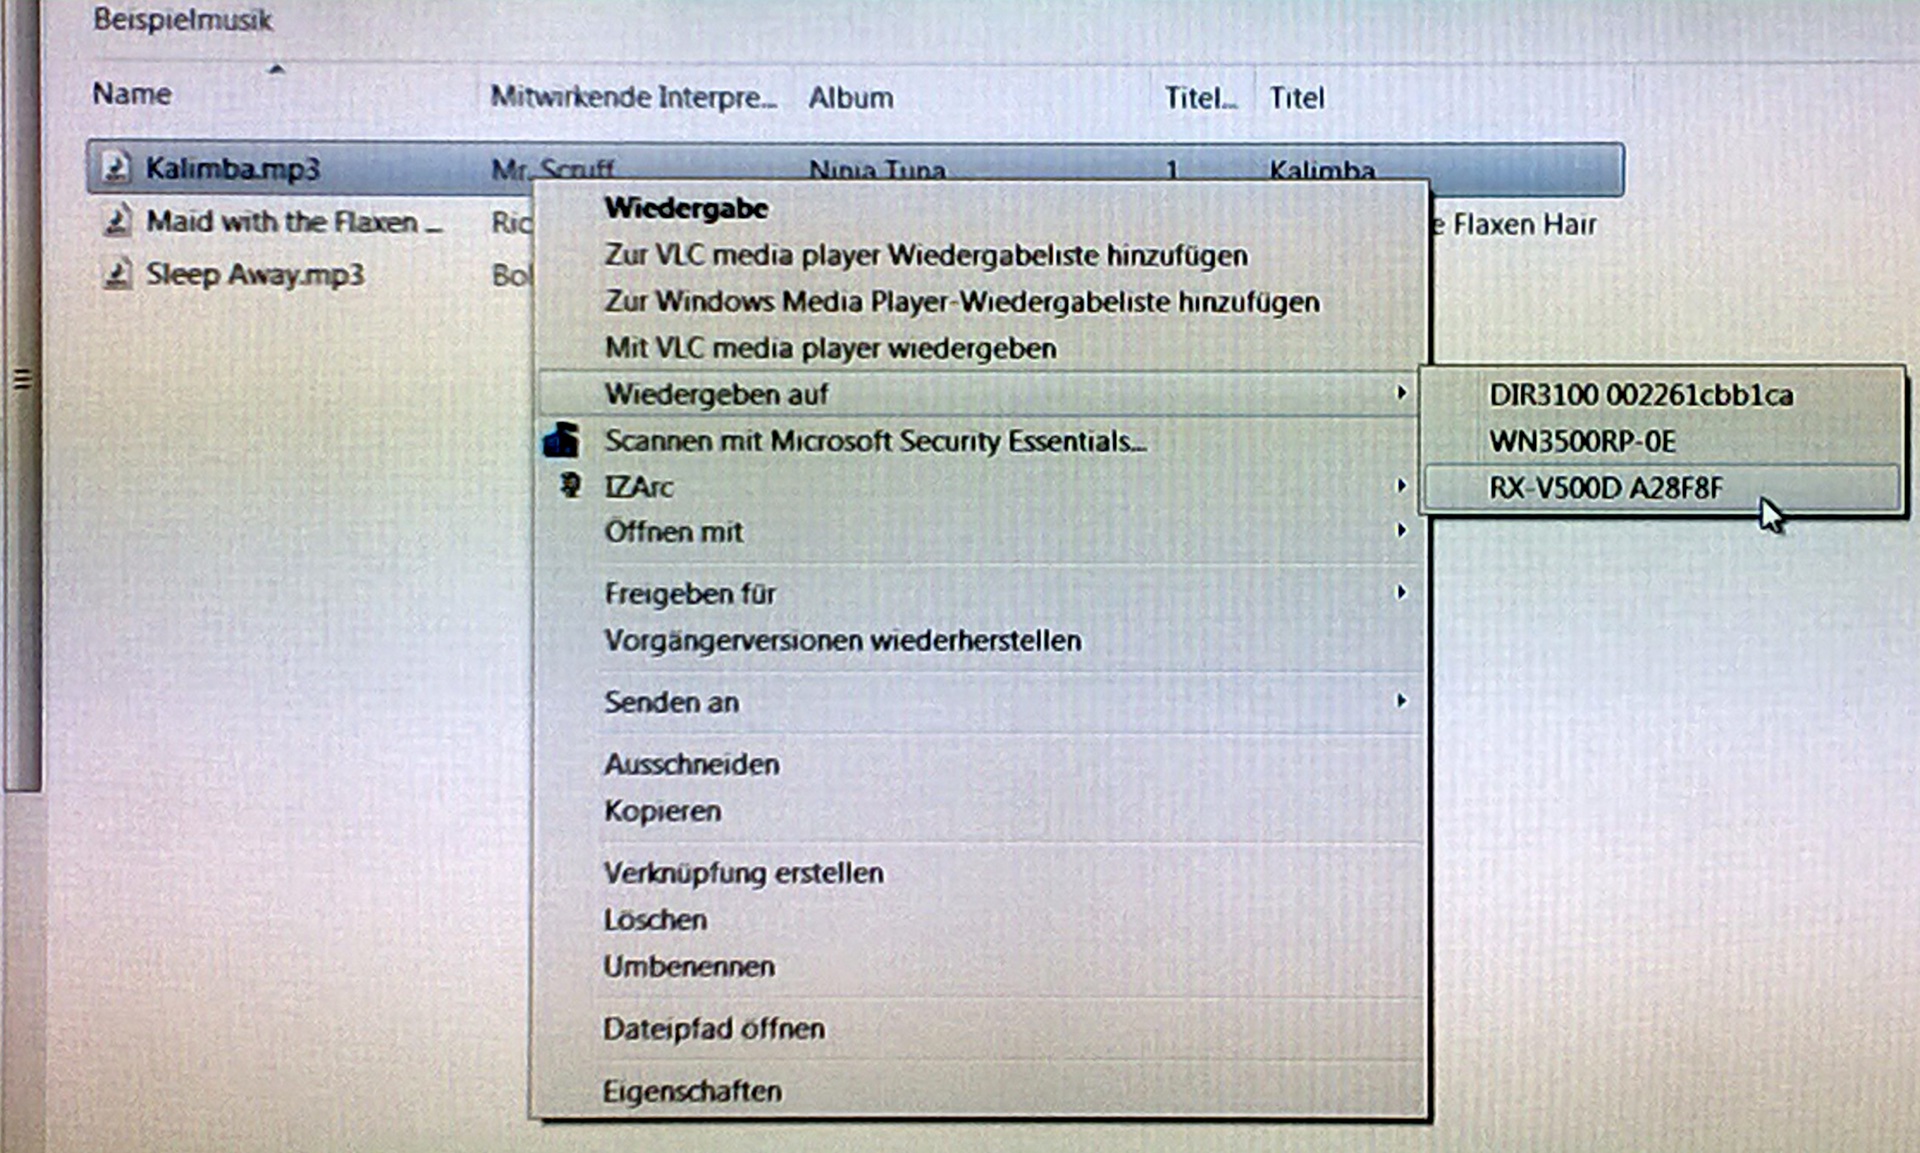Select Vorgängerversionen wiederherstellen
1920x1153 pixels.
pos(843,640)
